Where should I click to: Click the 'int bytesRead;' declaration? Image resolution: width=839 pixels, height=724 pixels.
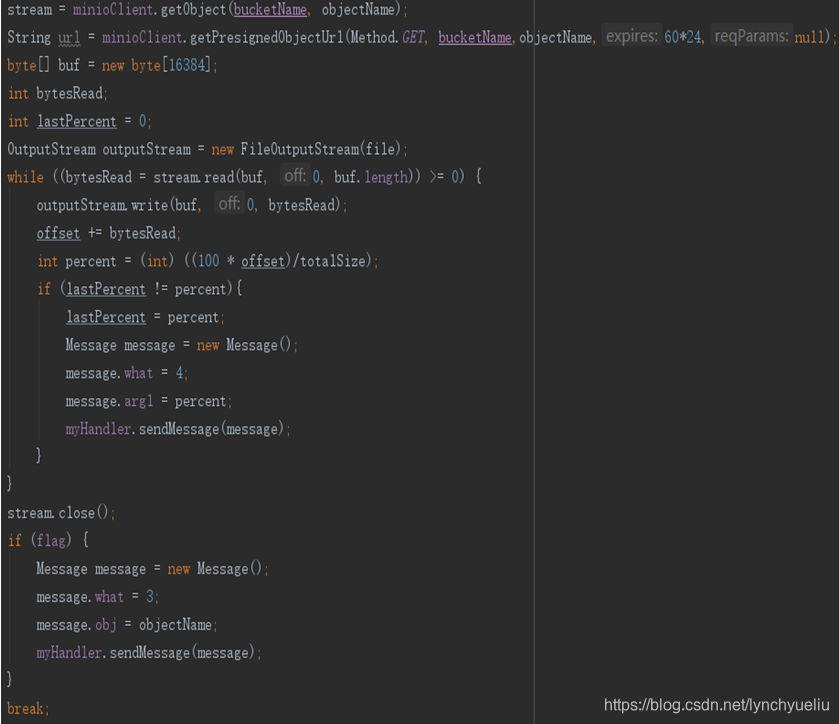coord(58,93)
